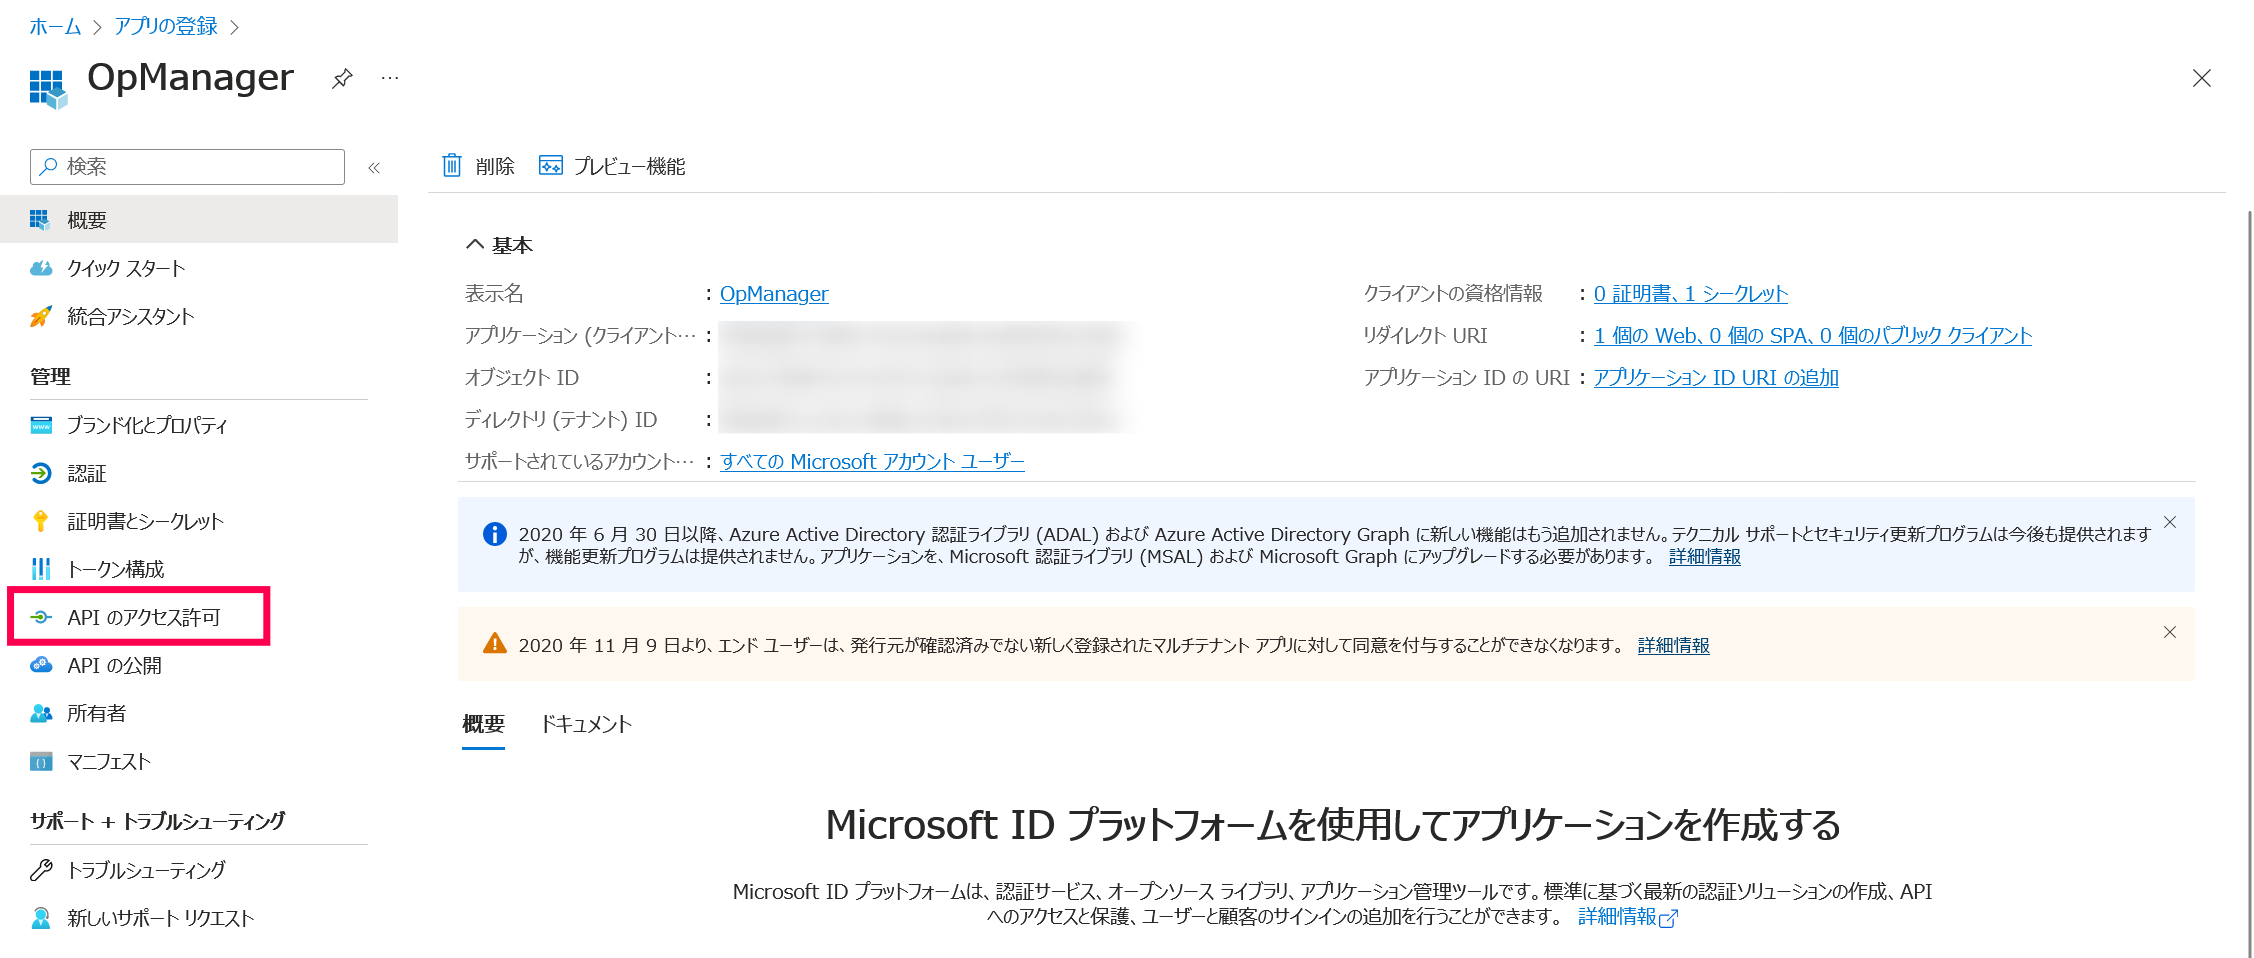Open the API の公開 blade
The height and width of the screenshot is (958, 2254).
coord(113,665)
